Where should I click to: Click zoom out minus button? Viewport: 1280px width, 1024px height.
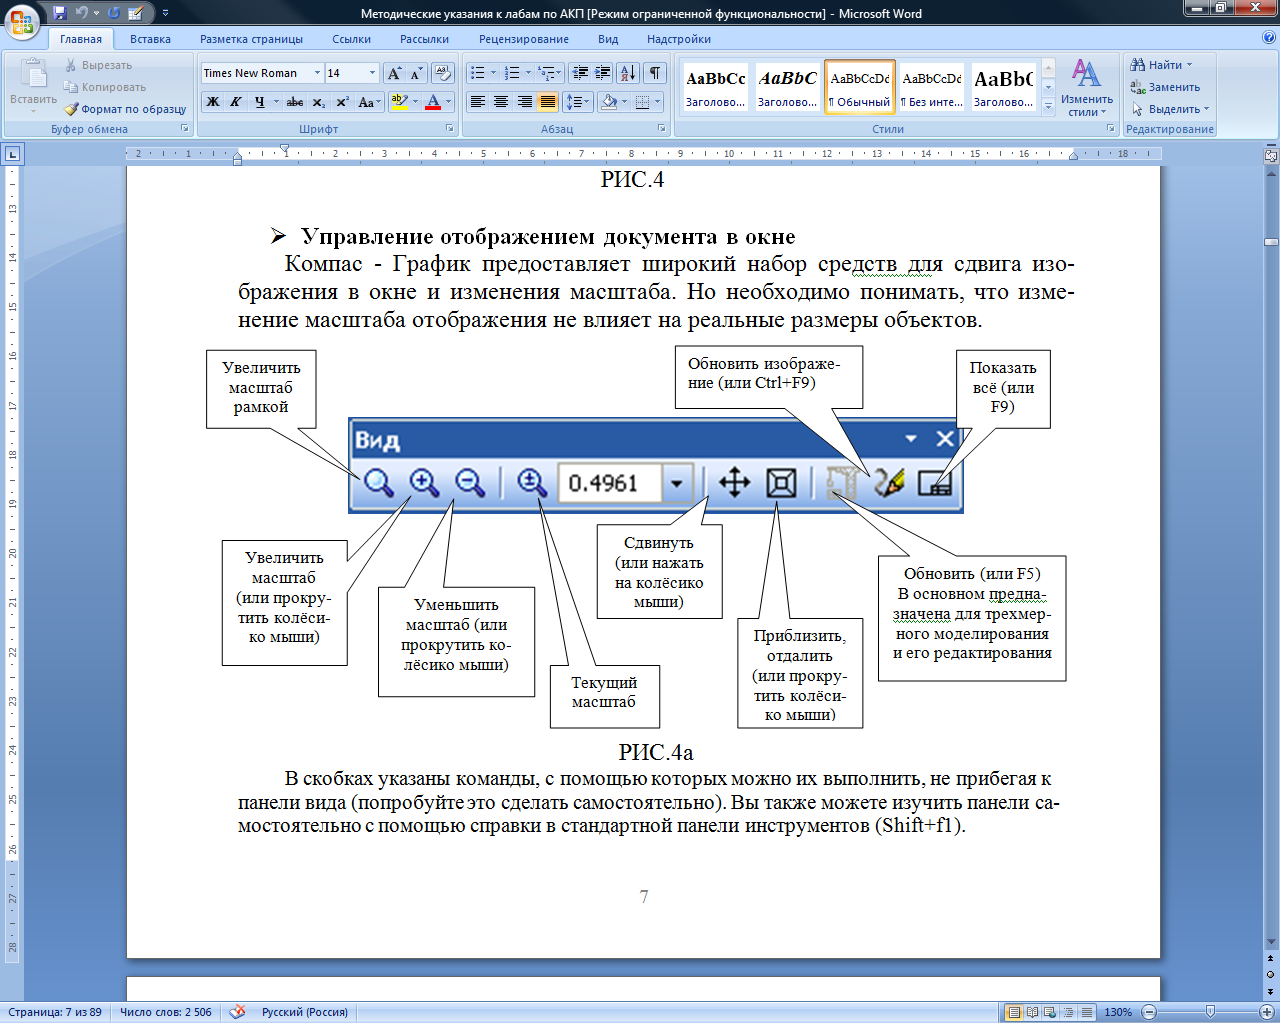point(1149,1012)
